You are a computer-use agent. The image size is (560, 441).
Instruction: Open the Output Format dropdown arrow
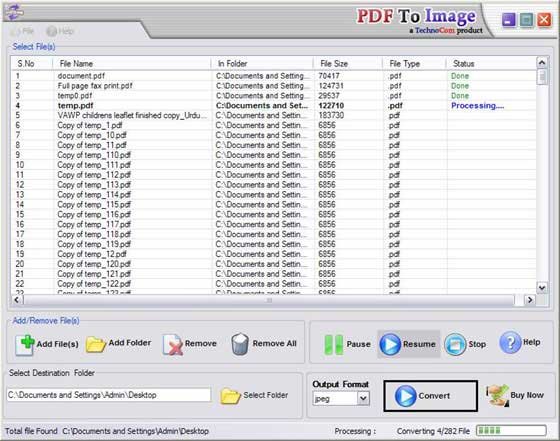pos(363,398)
